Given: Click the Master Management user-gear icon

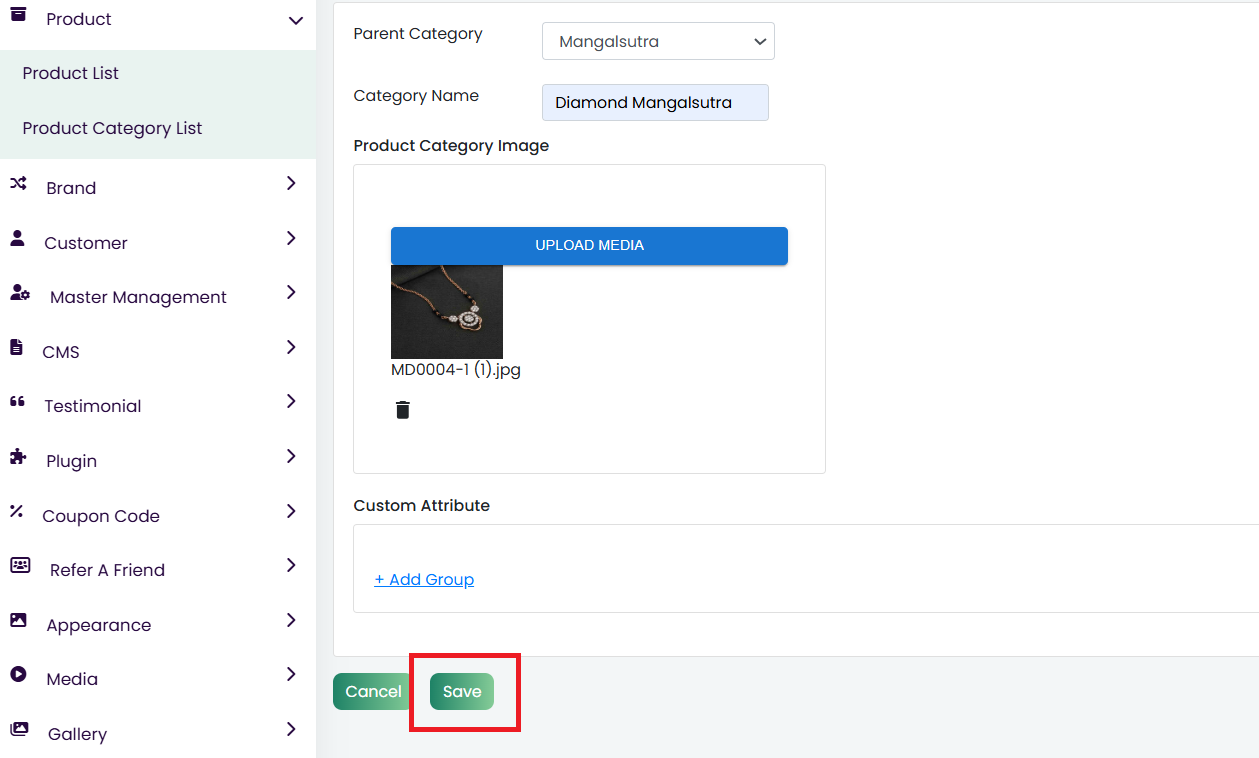Looking at the screenshot, I should 19,293.
